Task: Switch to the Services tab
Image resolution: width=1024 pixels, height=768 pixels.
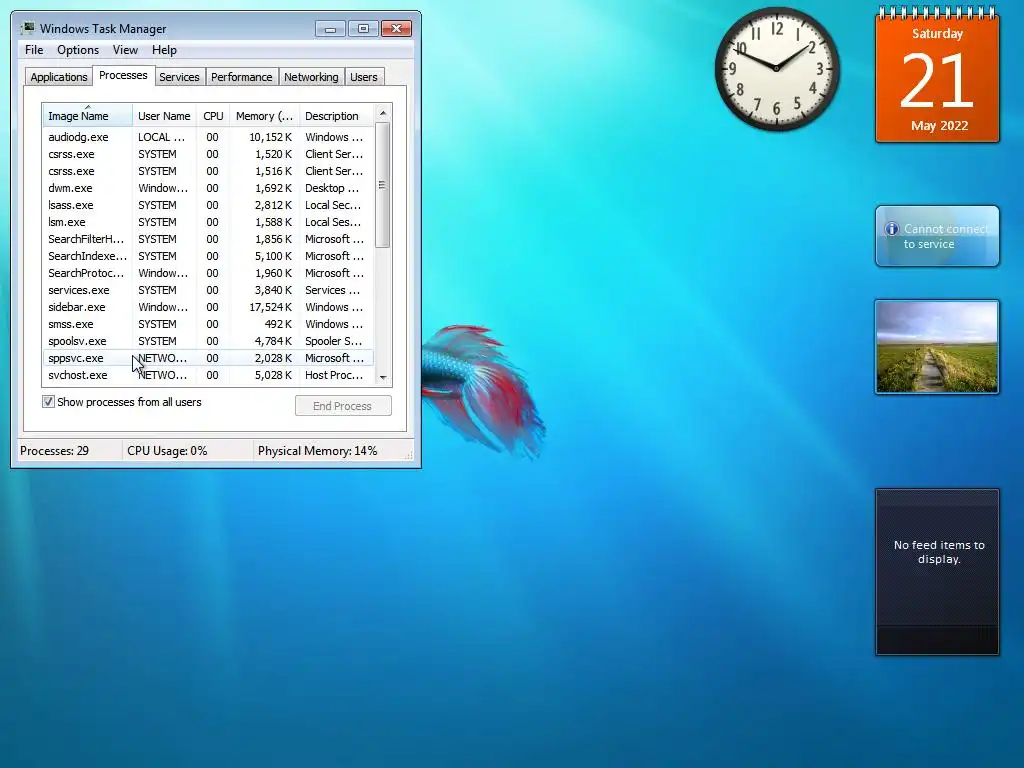Action: [179, 77]
